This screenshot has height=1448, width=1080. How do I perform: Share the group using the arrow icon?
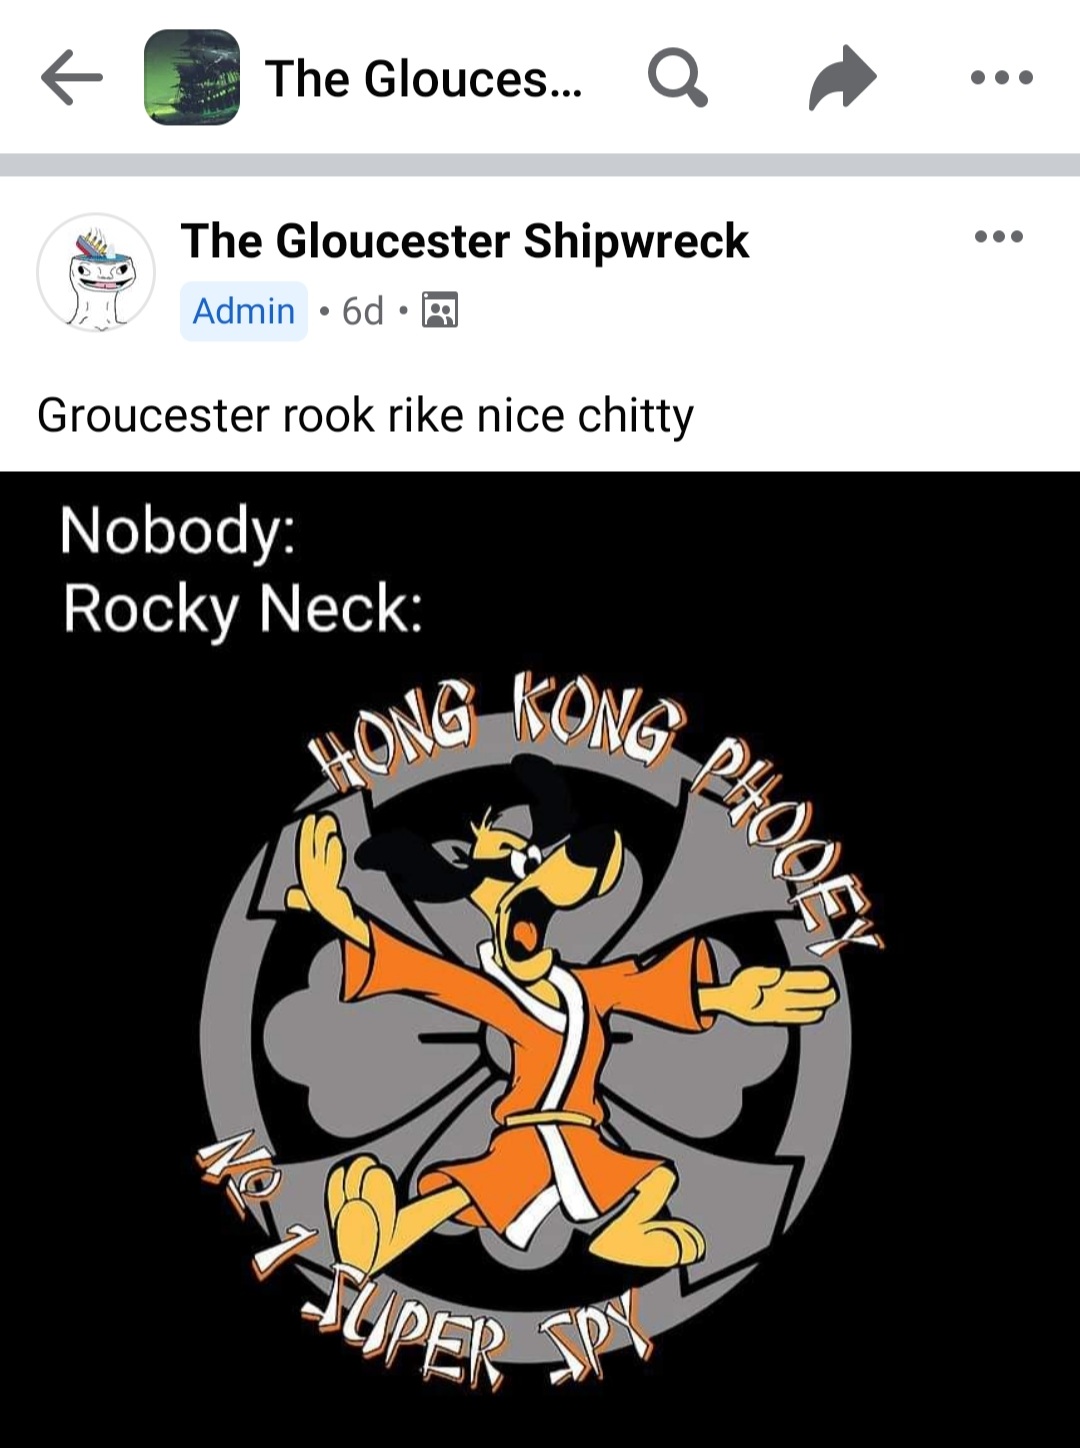click(842, 77)
